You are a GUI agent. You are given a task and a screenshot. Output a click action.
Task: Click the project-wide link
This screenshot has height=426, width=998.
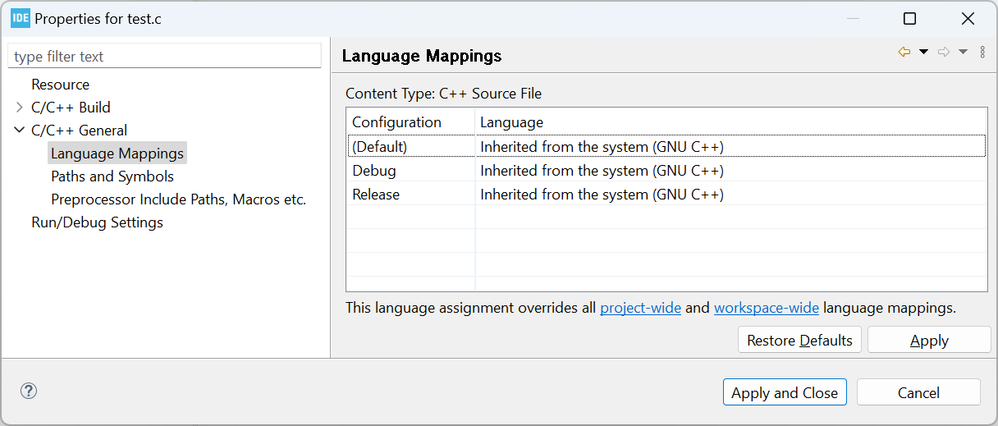[640, 308]
